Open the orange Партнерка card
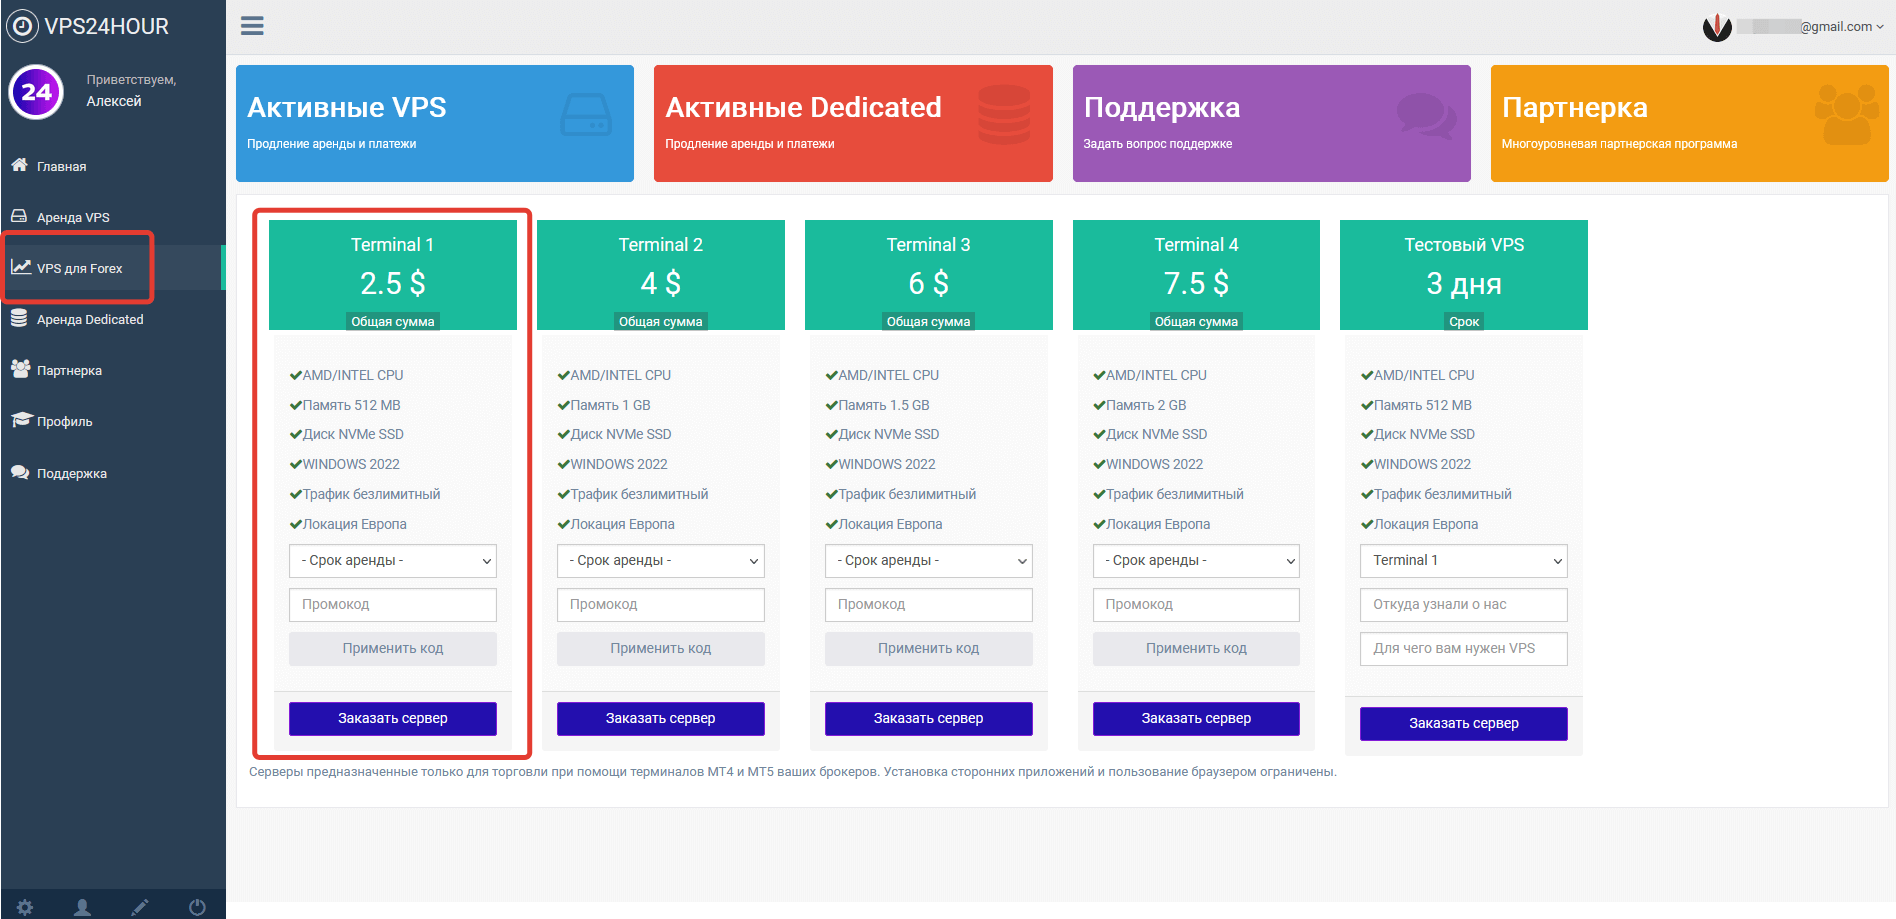Viewport: 1896px width, 919px height. [x=1689, y=124]
